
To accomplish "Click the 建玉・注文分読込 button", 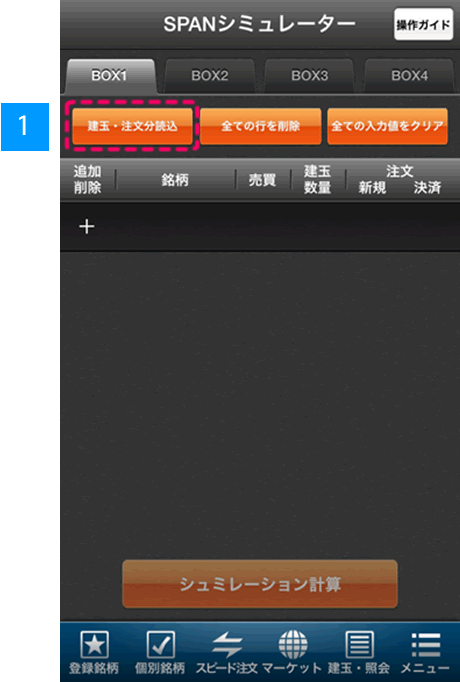I will pyautogui.click(x=132, y=126).
